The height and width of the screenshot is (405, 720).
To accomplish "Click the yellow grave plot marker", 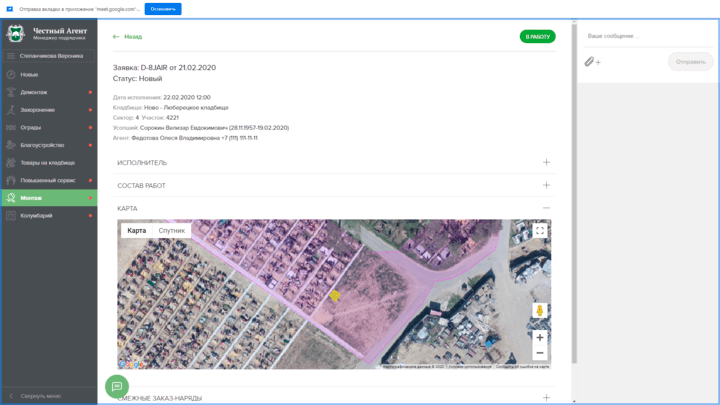I will 335,296.
